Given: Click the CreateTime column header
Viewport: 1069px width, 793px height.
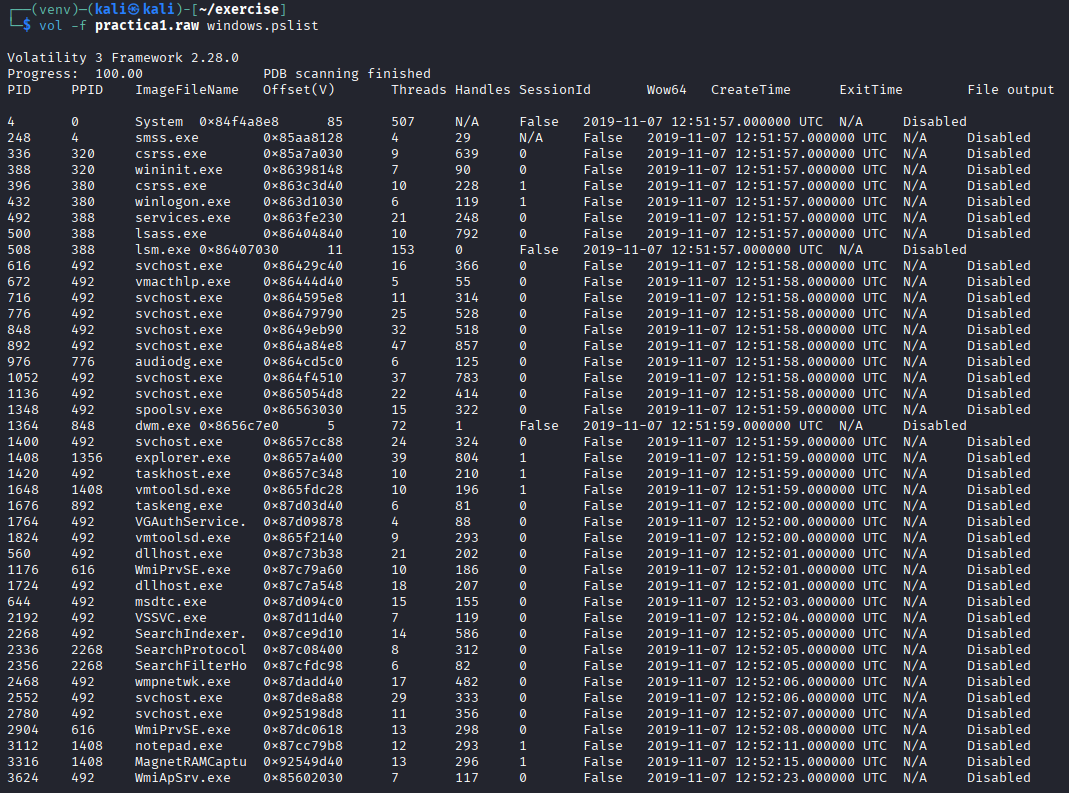Looking at the screenshot, I should (x=751, y=90).
